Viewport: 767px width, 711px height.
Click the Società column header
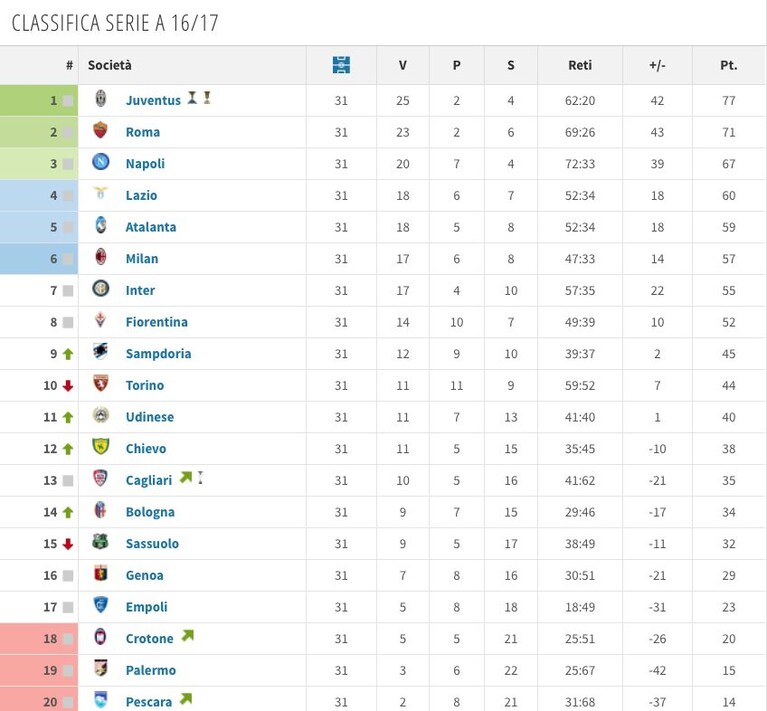pyautogui.click(x=110, y=65)
